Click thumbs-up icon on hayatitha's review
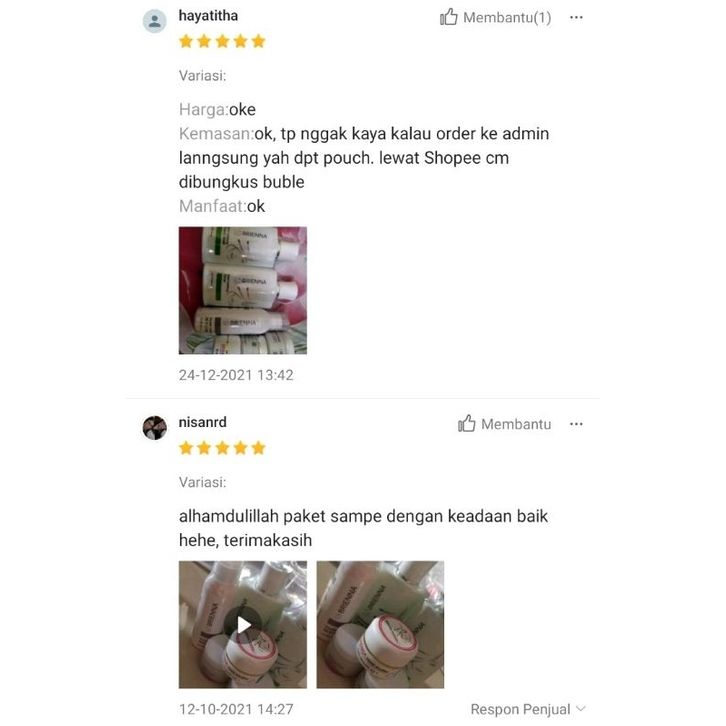726x726 pixels. (x=448, y=17)
